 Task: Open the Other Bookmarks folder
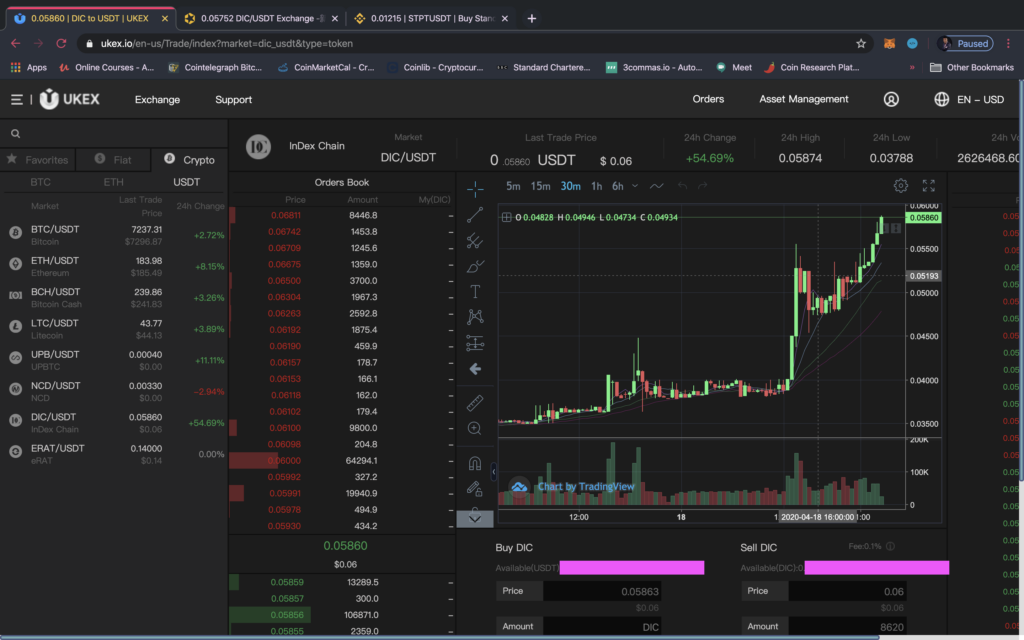[972, 67]
